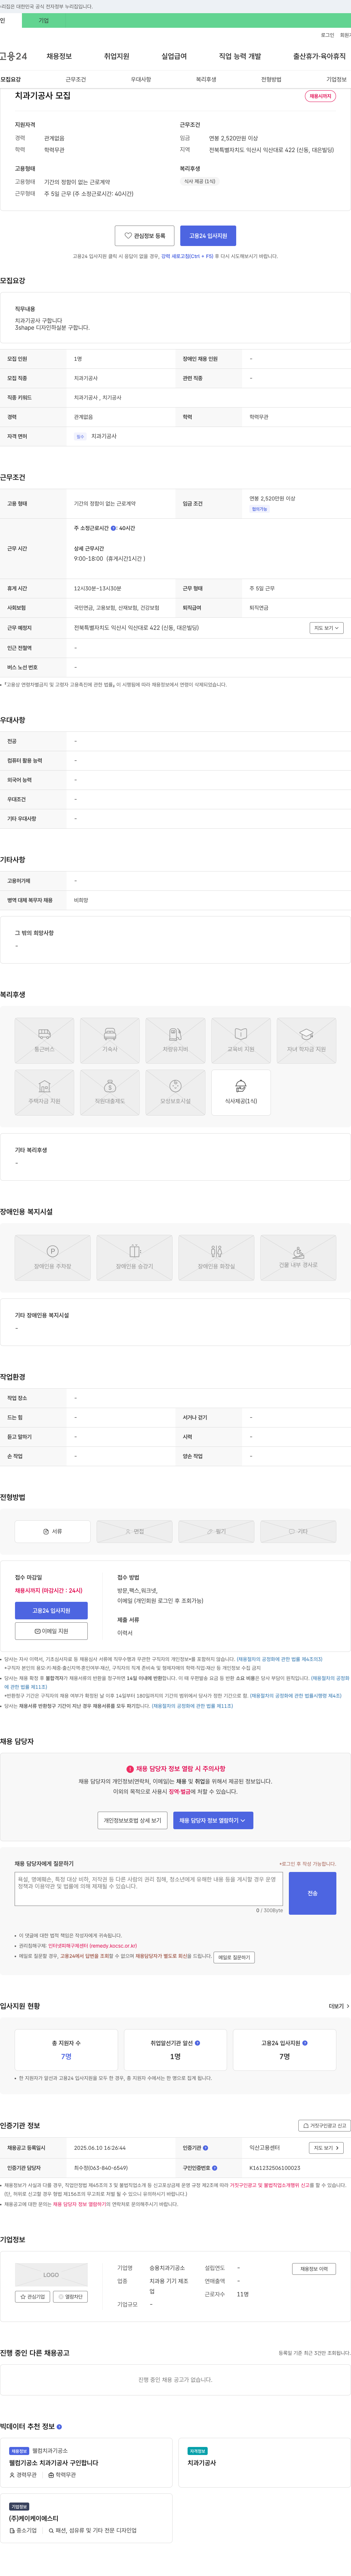Screen dimensions: 351x2576
Task: Open the 취업지원 main menu
Action: 117,56
